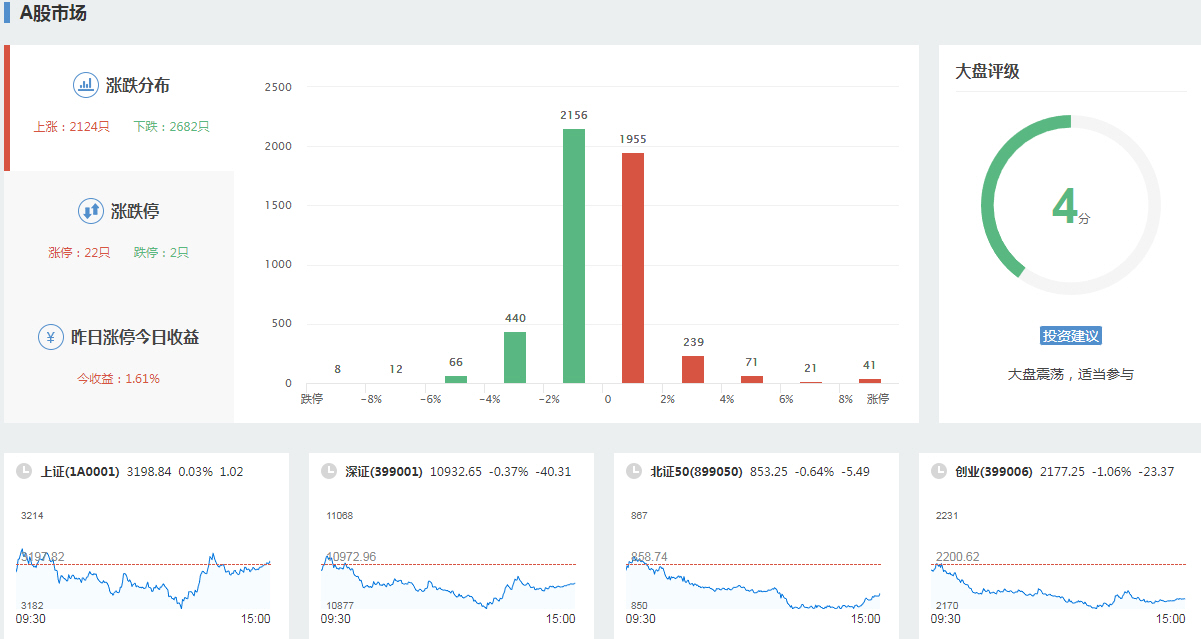Click the clock icon beside 上证

[24, 472]
